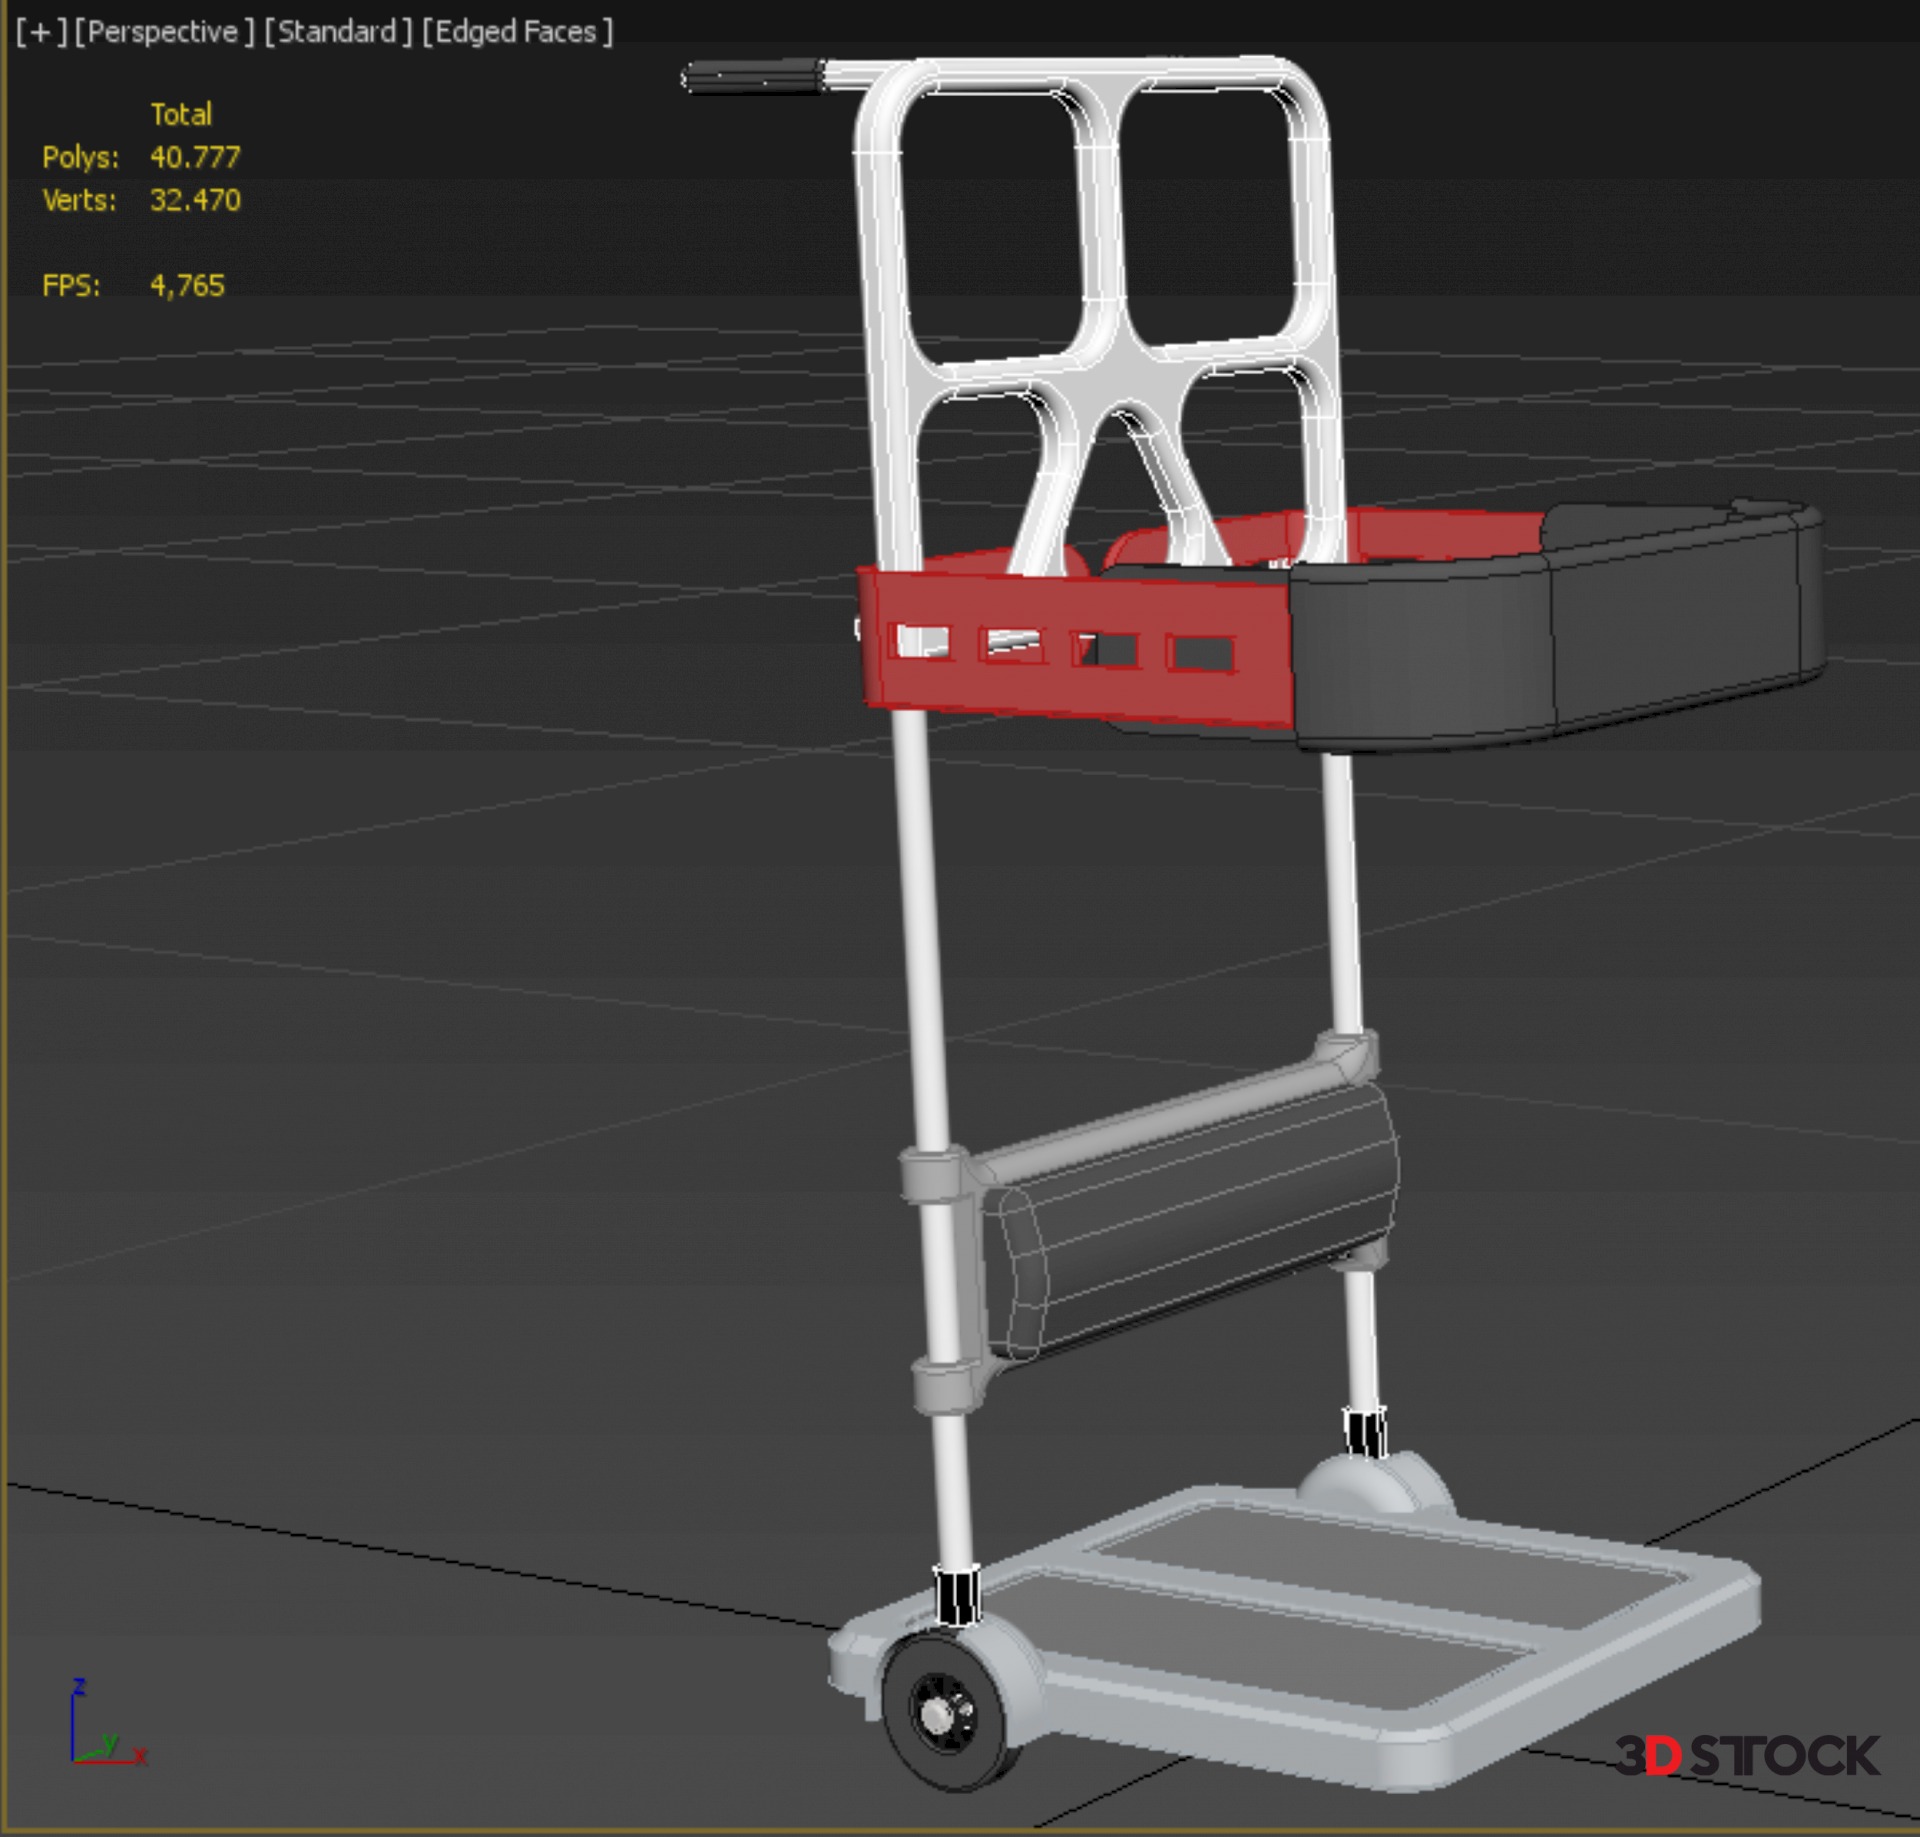Click the FPS readout value
The width and height of the screenshot is (1920, 1837).
coord(187,286)
